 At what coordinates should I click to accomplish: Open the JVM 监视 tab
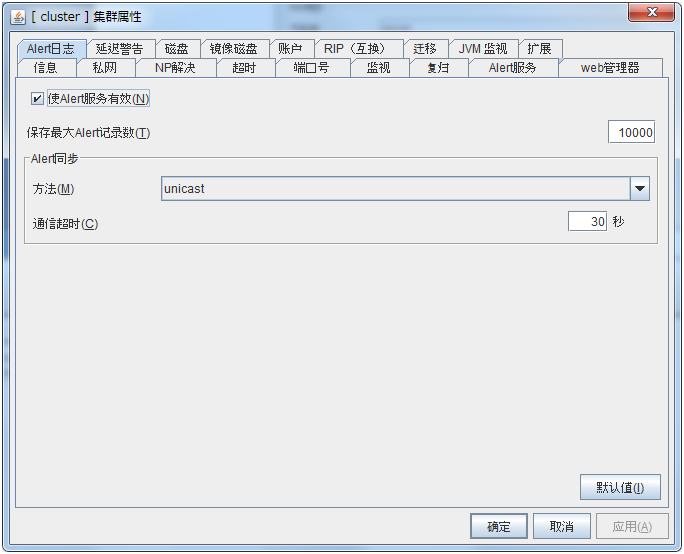point(482,49)
